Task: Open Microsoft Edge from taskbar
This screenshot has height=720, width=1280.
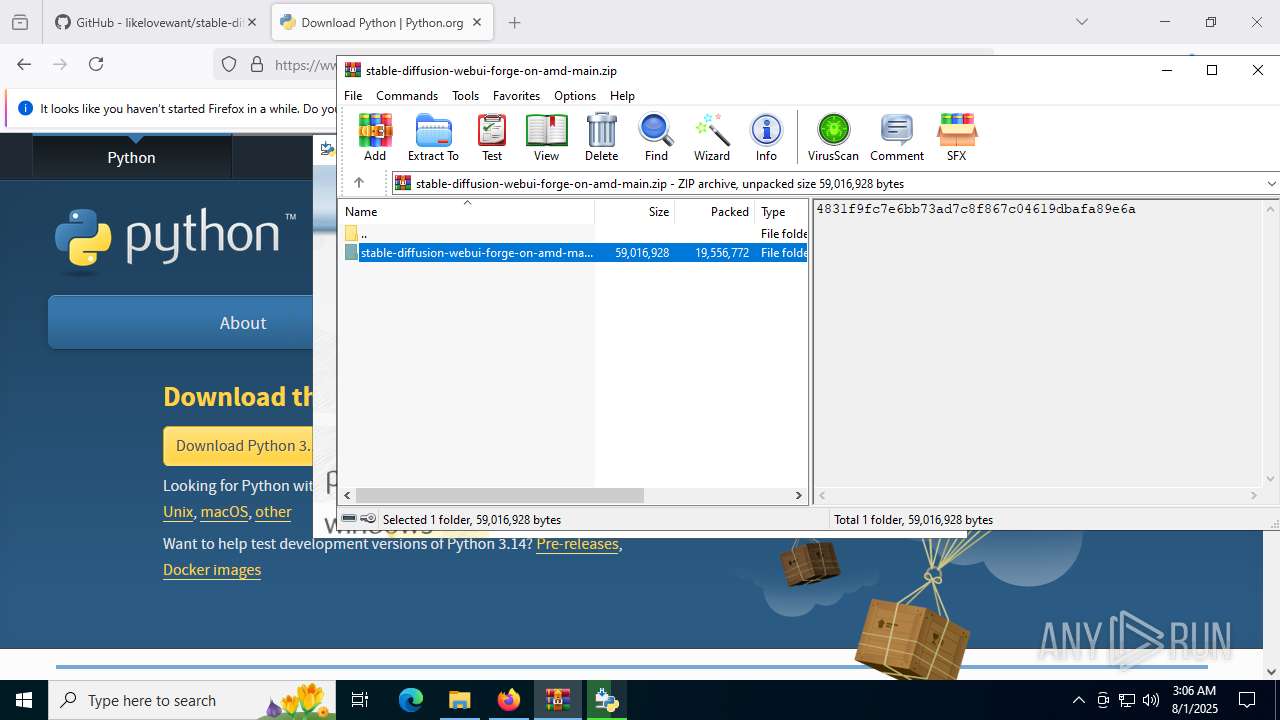Action: click(411, 700)
